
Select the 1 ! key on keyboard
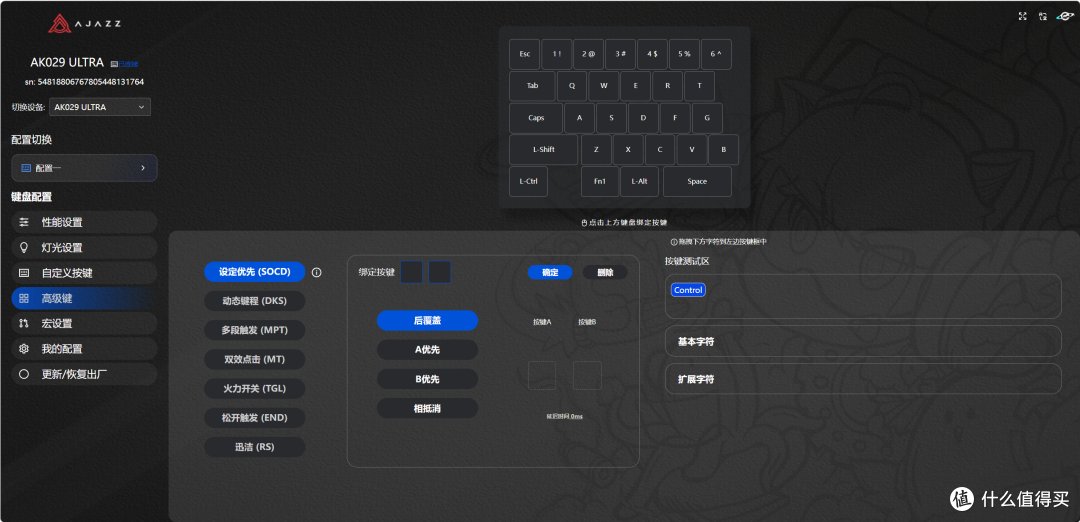tap(557, 54)
